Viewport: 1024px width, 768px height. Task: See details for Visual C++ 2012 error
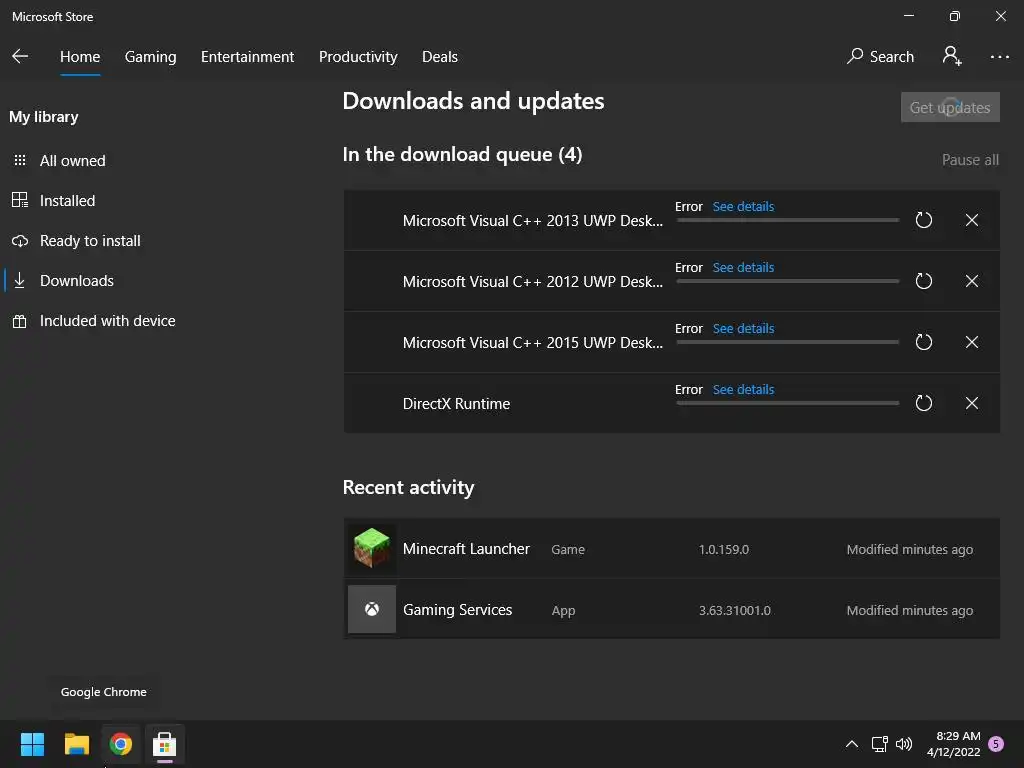[x=743, y=267]
